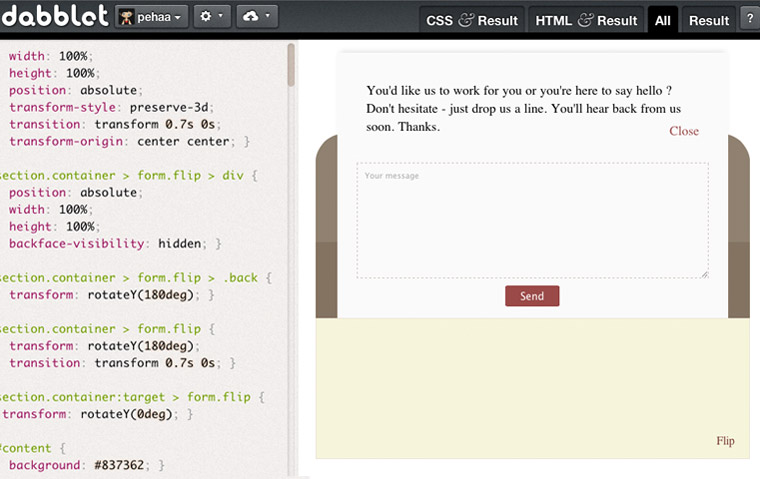Viewport: 760px width, 479px height.
Task: Click 'backface-visibility' property text
Action: pyautogui.click(x=77, y=243)
